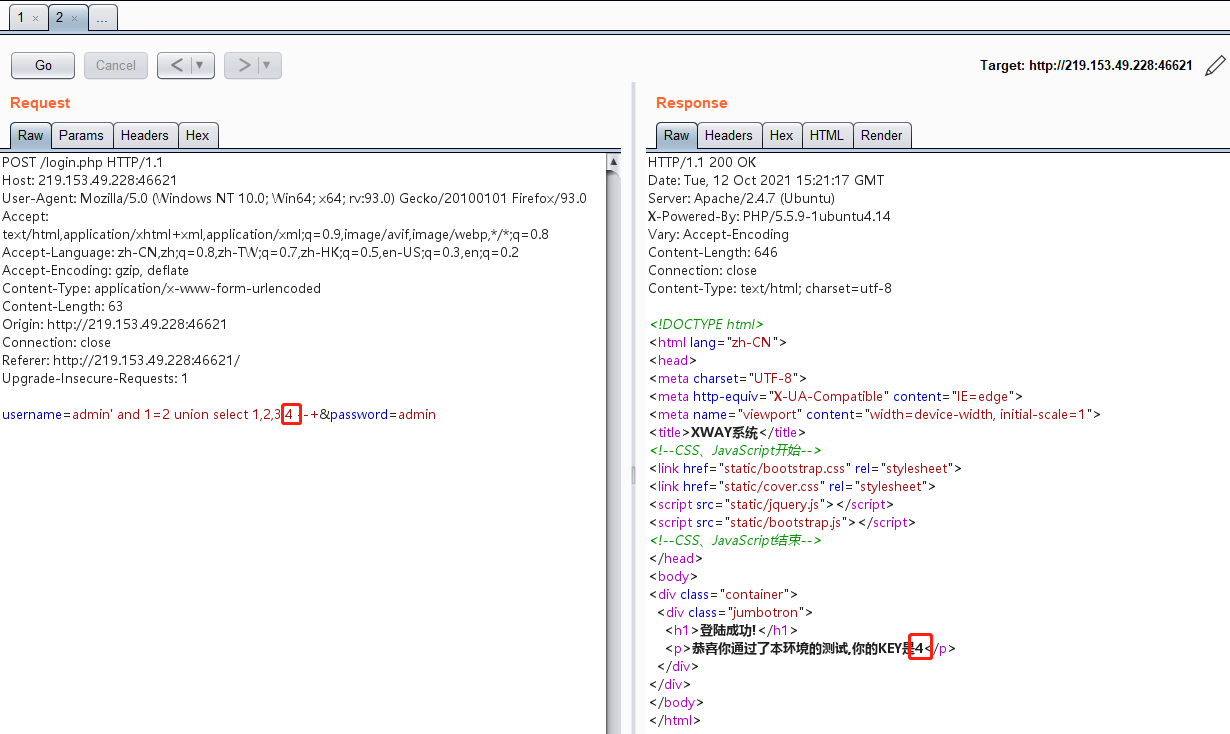This screenshot has height=734, width=1230.
Task: Click the meta viewport line
Action: pyautogui.click(x=874, y=414)
